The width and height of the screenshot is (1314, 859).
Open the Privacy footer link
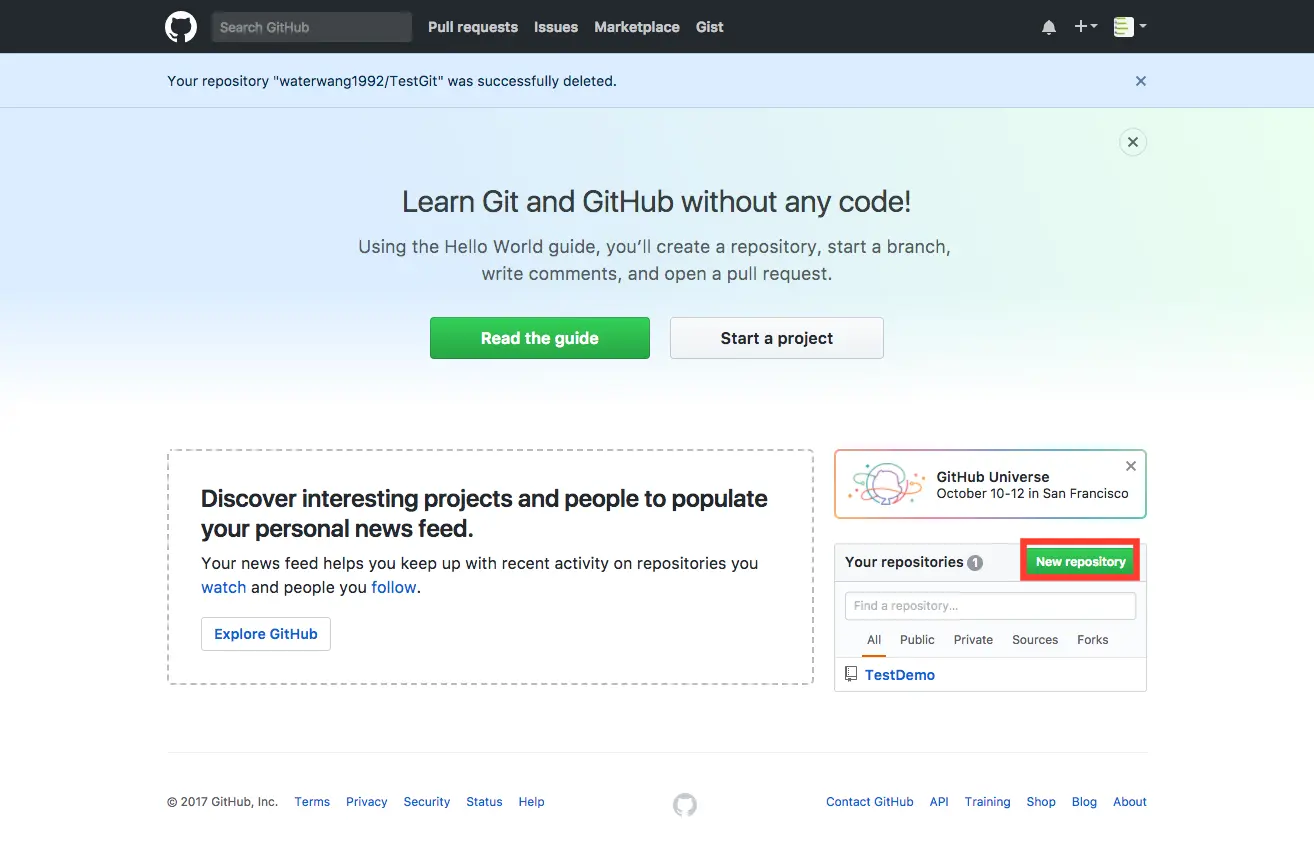click(367, 802)
